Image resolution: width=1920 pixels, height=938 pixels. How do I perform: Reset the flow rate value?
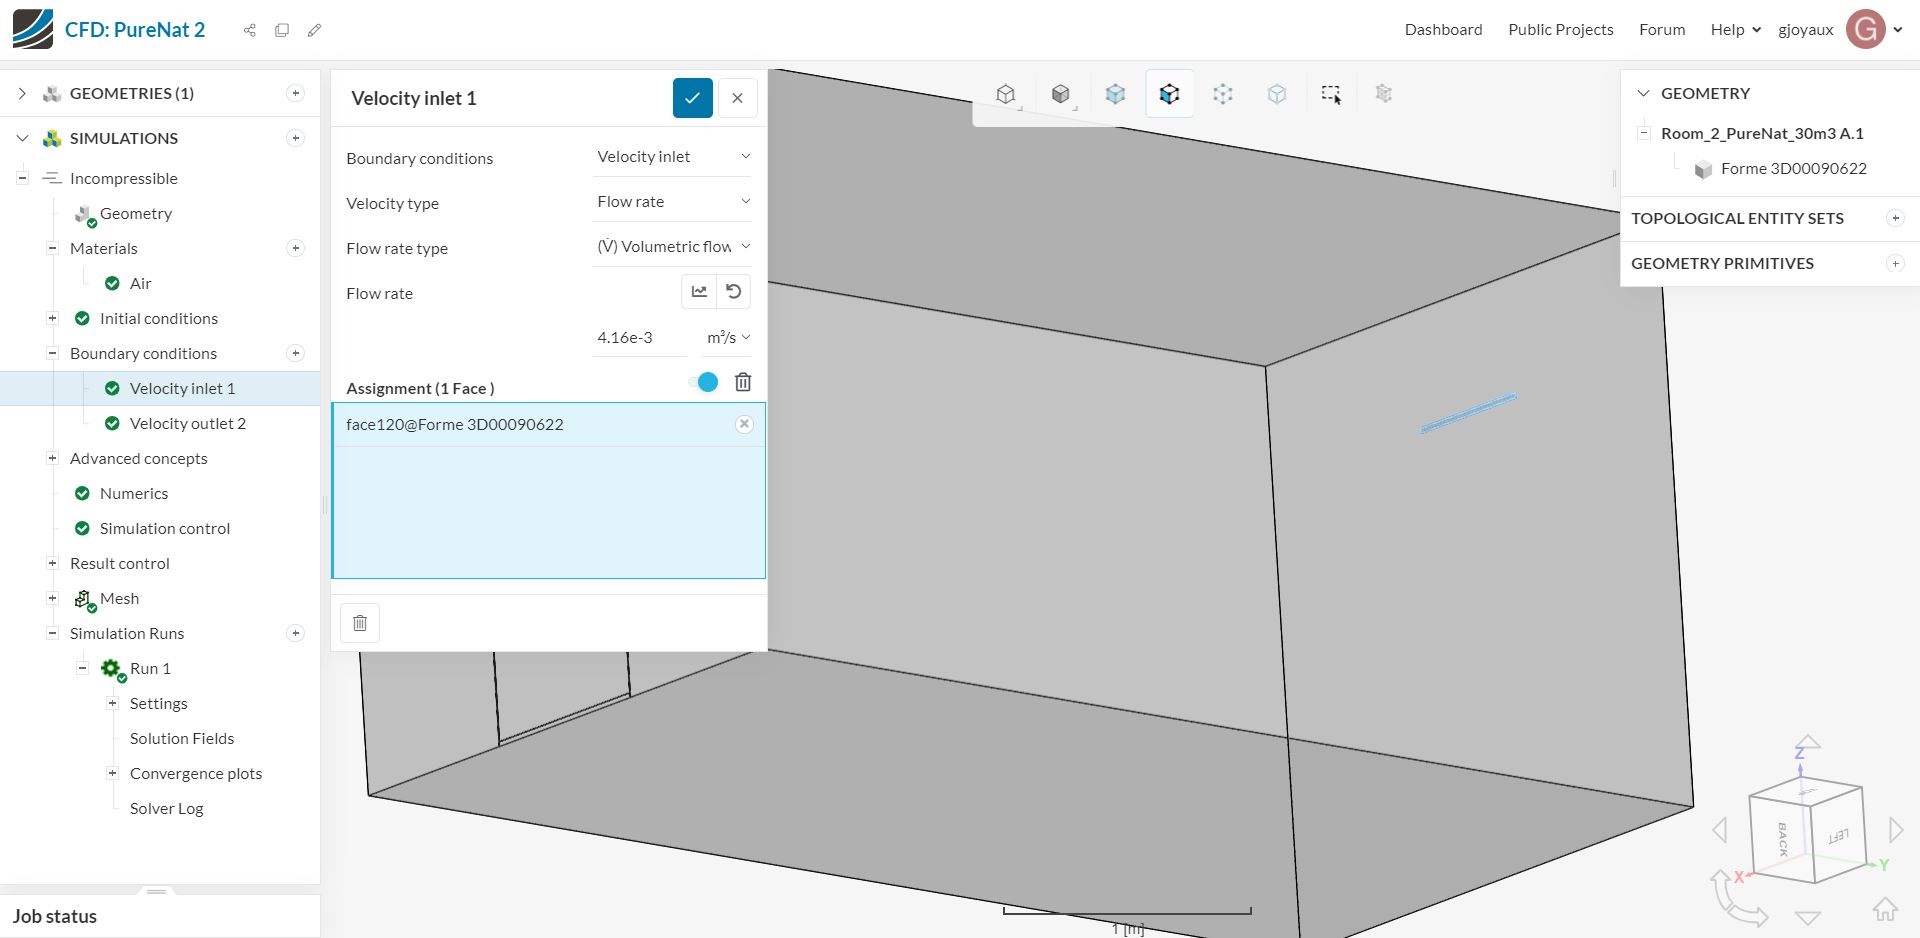[x=734, y=292]
